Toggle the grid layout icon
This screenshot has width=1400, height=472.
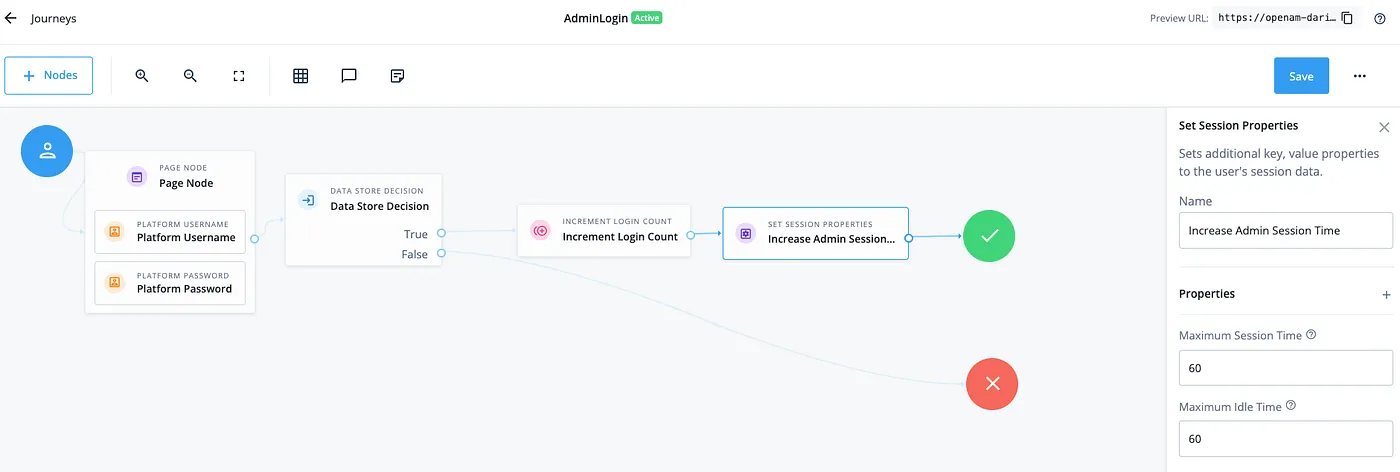(x=300, y=75)
